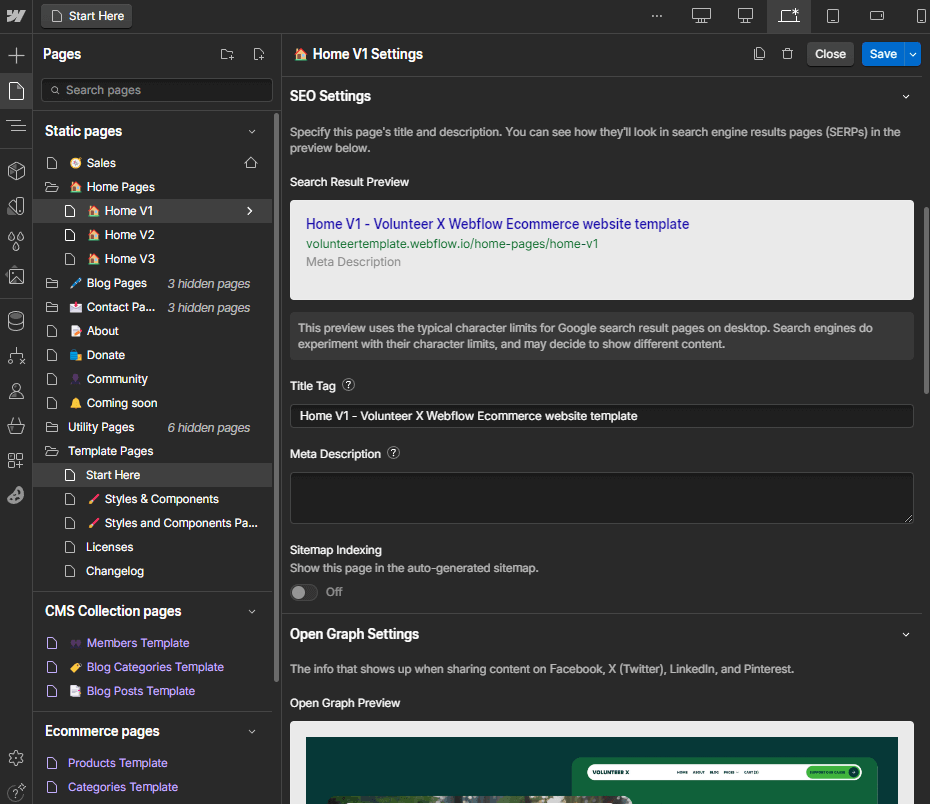Open the Ecommerce panel with the basket icon

click(x=16, y=426)
